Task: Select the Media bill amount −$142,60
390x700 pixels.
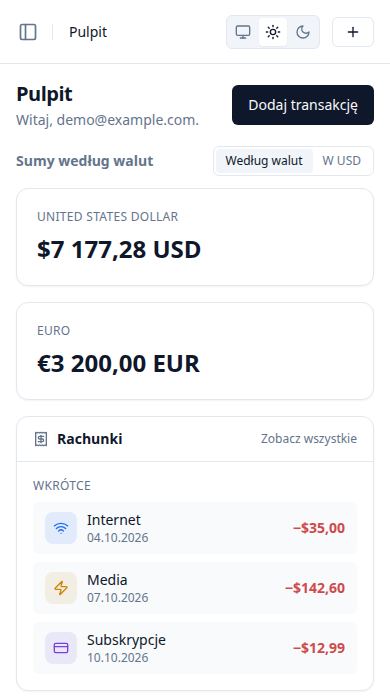Action: 315,588
